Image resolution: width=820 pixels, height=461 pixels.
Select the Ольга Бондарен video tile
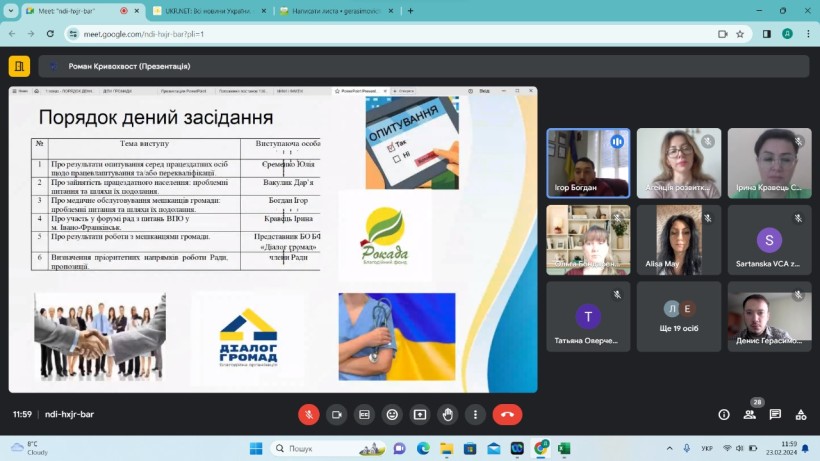[x=588, y=240]
